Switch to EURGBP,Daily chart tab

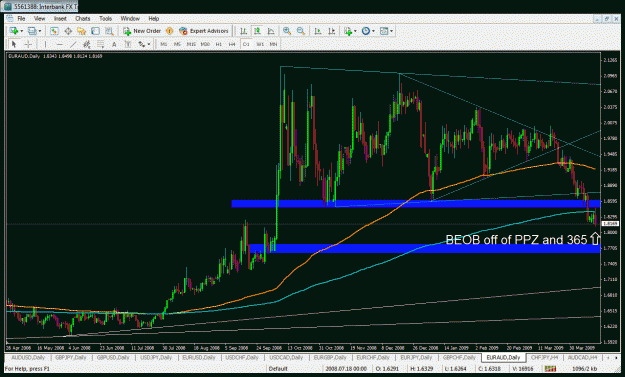pyautogui.click(x=330, y=357)
